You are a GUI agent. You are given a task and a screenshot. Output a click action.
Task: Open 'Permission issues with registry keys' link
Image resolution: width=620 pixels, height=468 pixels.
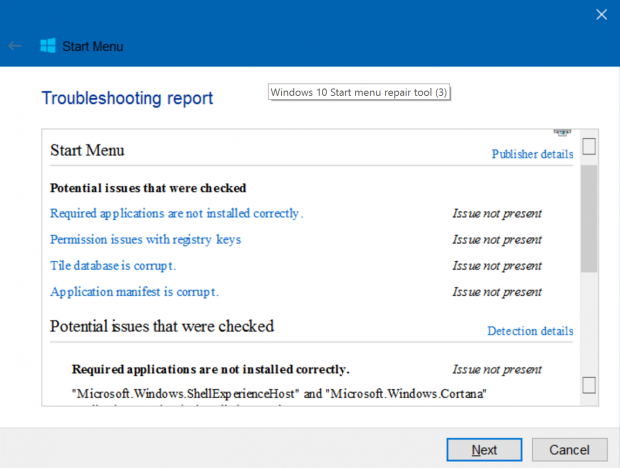point(146,240)
